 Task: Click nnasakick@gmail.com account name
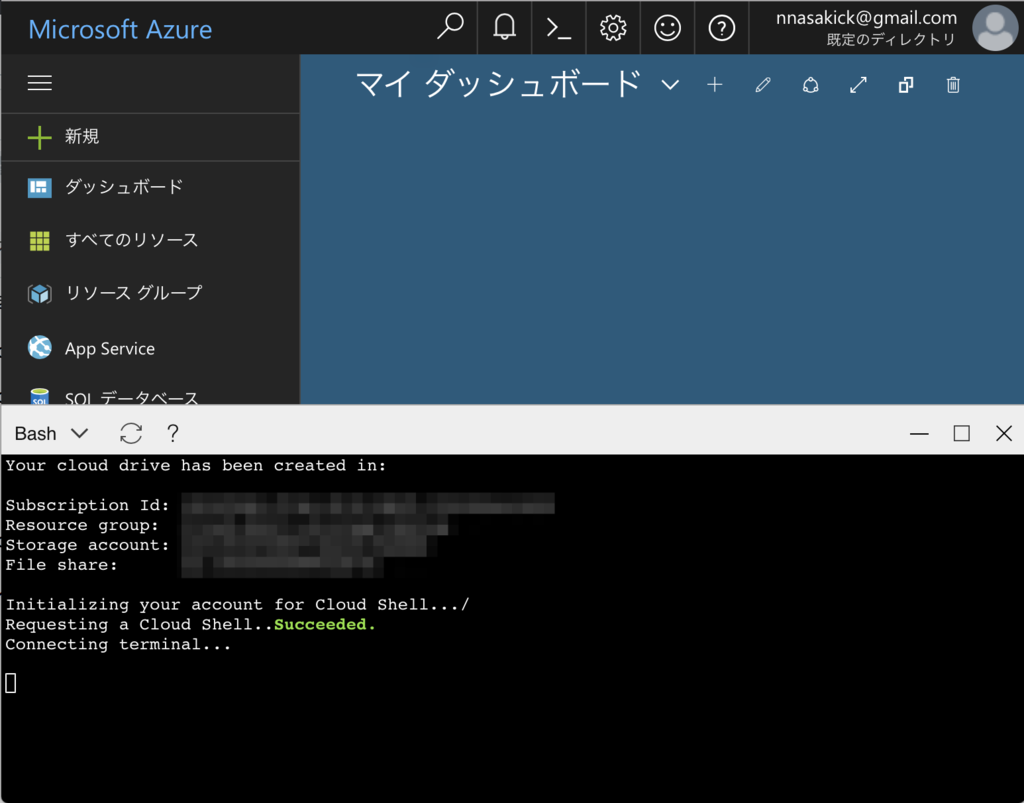866,18
